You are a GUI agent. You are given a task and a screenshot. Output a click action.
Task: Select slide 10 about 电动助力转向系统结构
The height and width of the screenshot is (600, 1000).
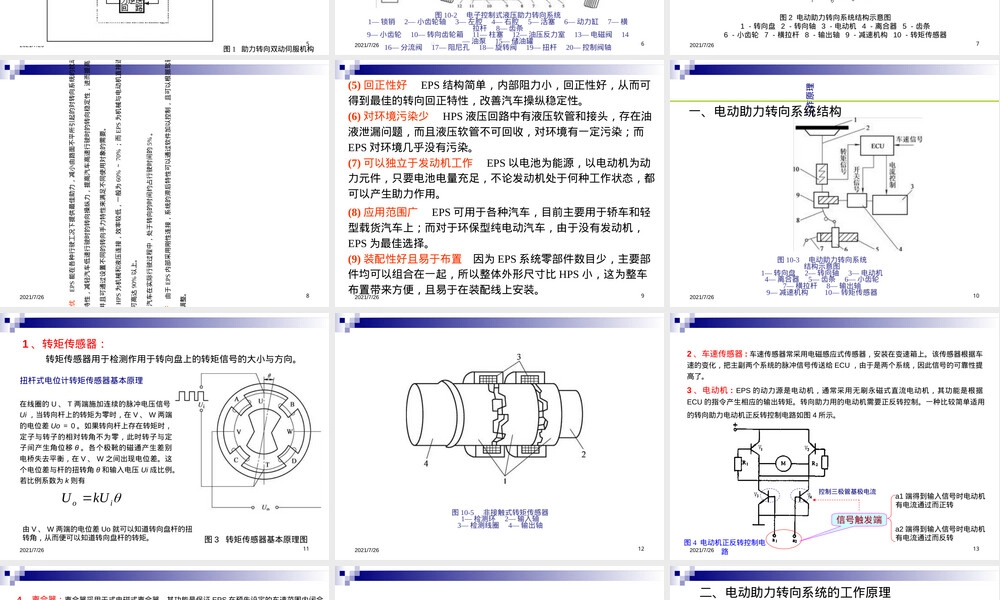point(834,184)
